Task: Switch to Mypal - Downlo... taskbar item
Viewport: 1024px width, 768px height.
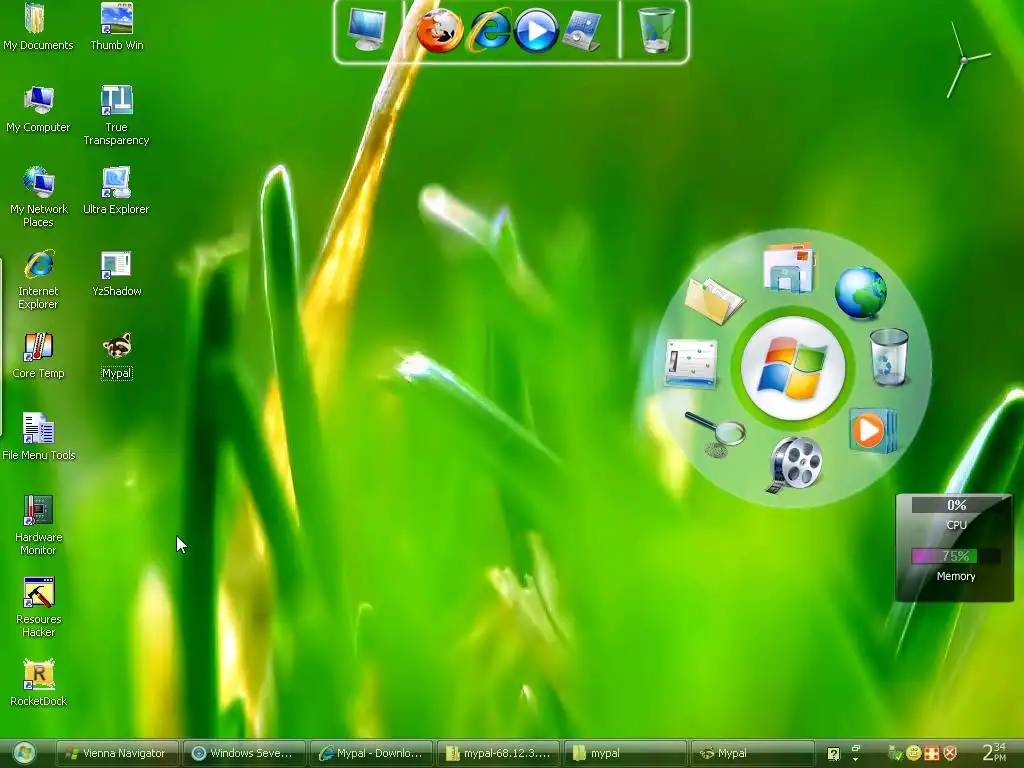Action: click(371, 753)
